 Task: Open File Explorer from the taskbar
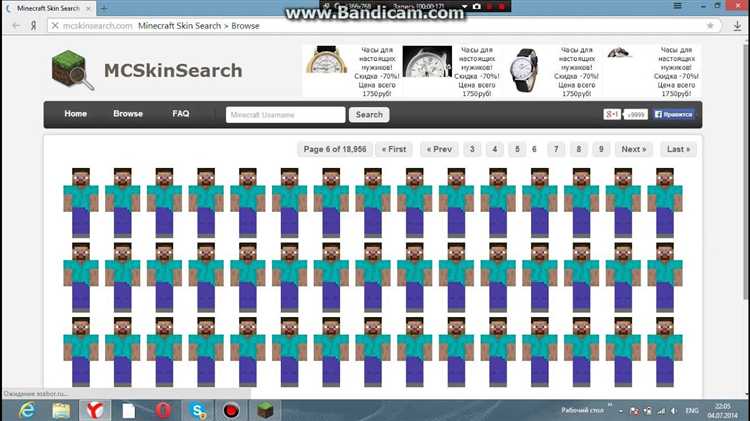[61, 410]
